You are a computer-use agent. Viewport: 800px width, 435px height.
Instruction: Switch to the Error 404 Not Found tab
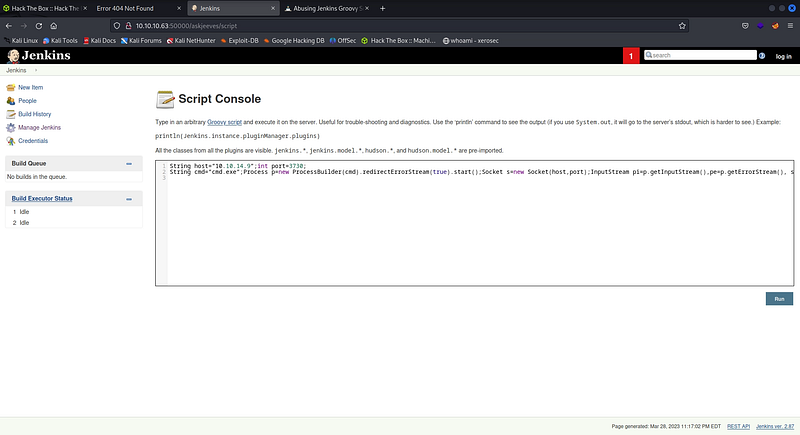click(x=138, y=8)
